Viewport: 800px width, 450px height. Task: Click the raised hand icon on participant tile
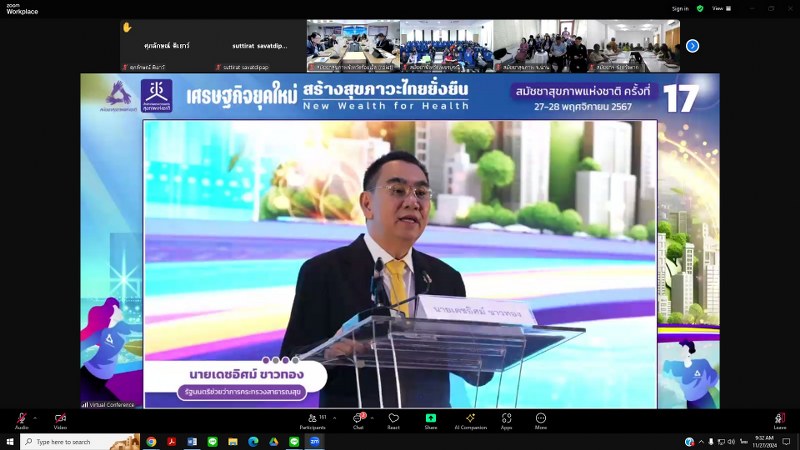(x=127, y=28)
